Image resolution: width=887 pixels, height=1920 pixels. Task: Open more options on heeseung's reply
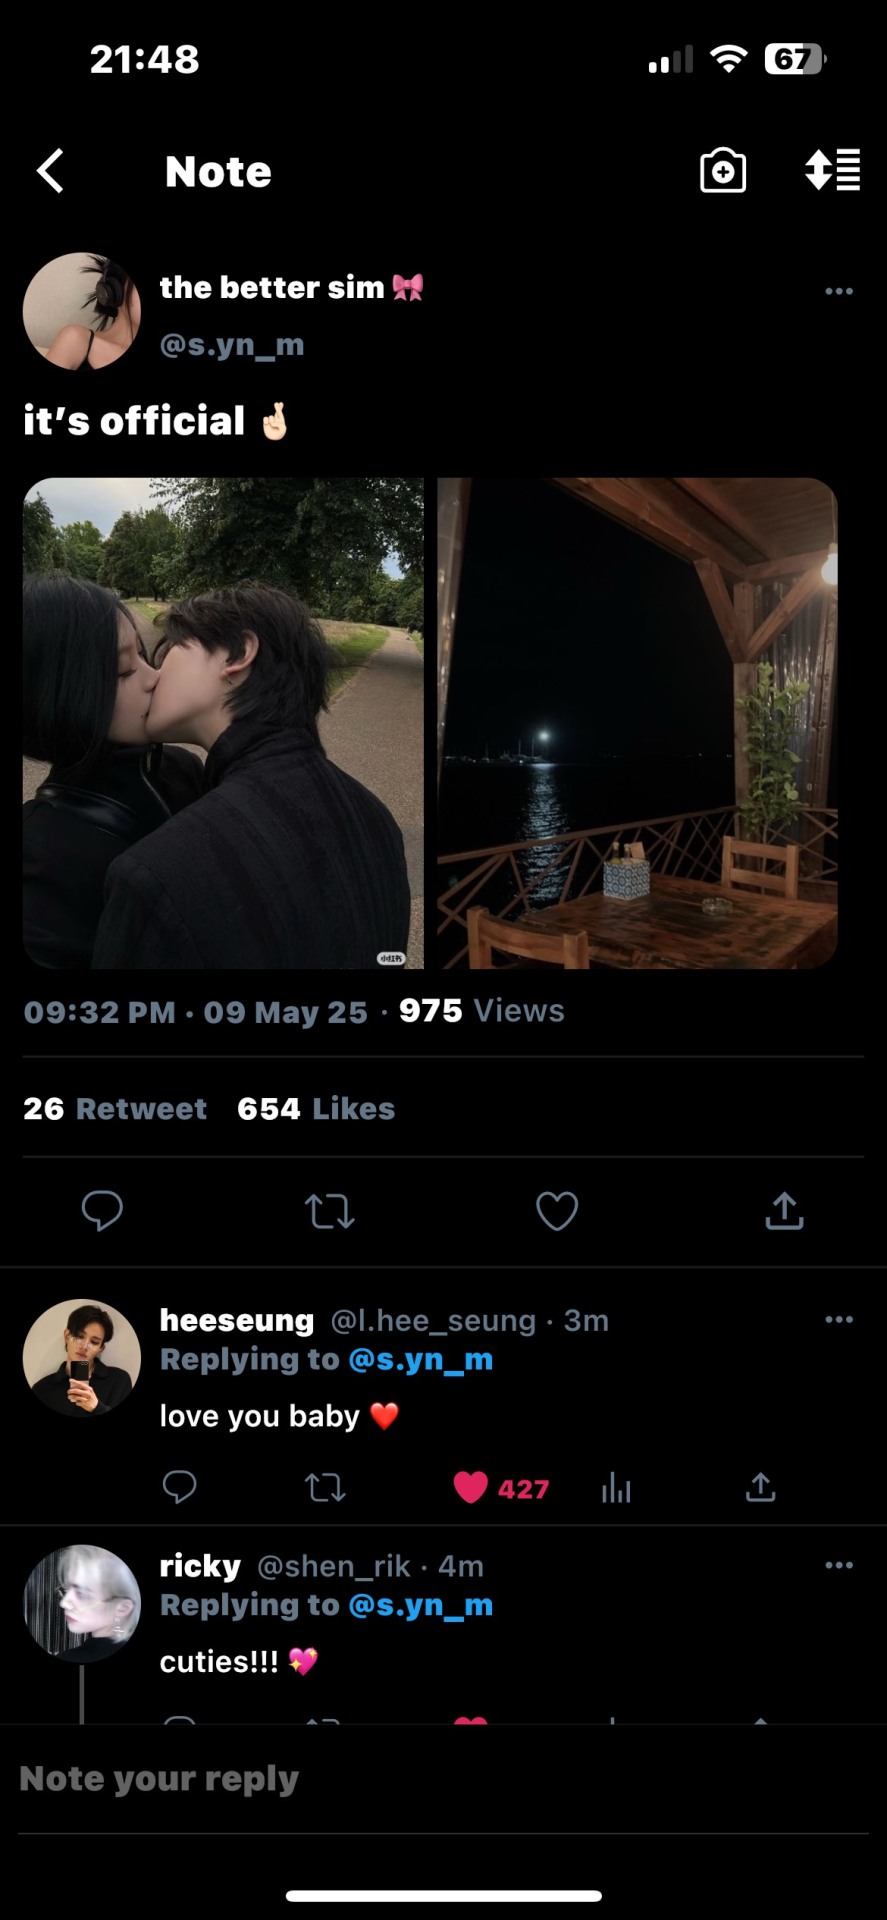point(839,1320)
